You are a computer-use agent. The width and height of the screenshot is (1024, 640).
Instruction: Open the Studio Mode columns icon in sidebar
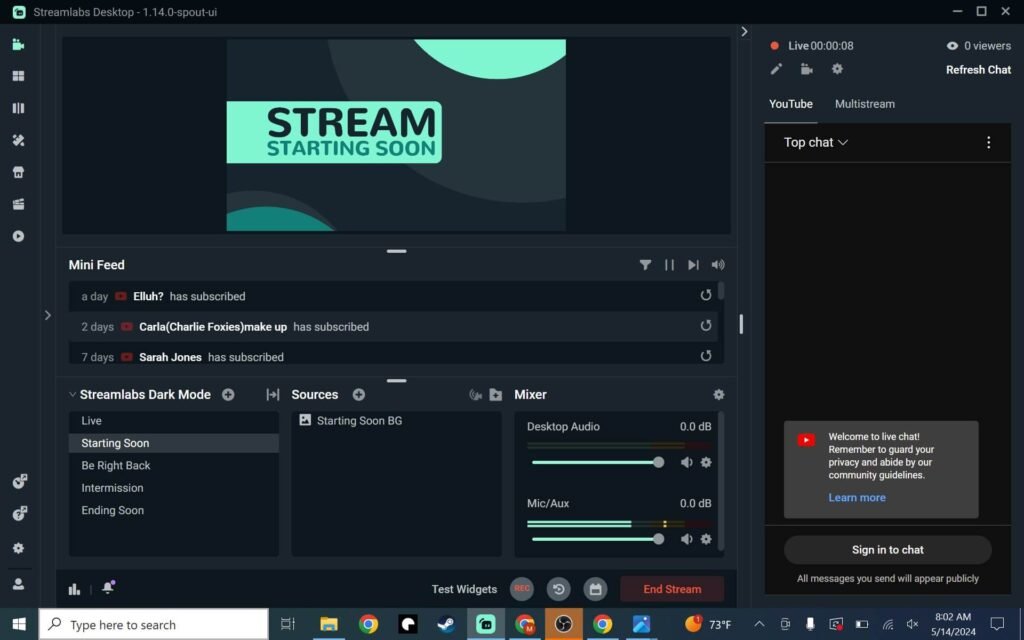[18, 108]
